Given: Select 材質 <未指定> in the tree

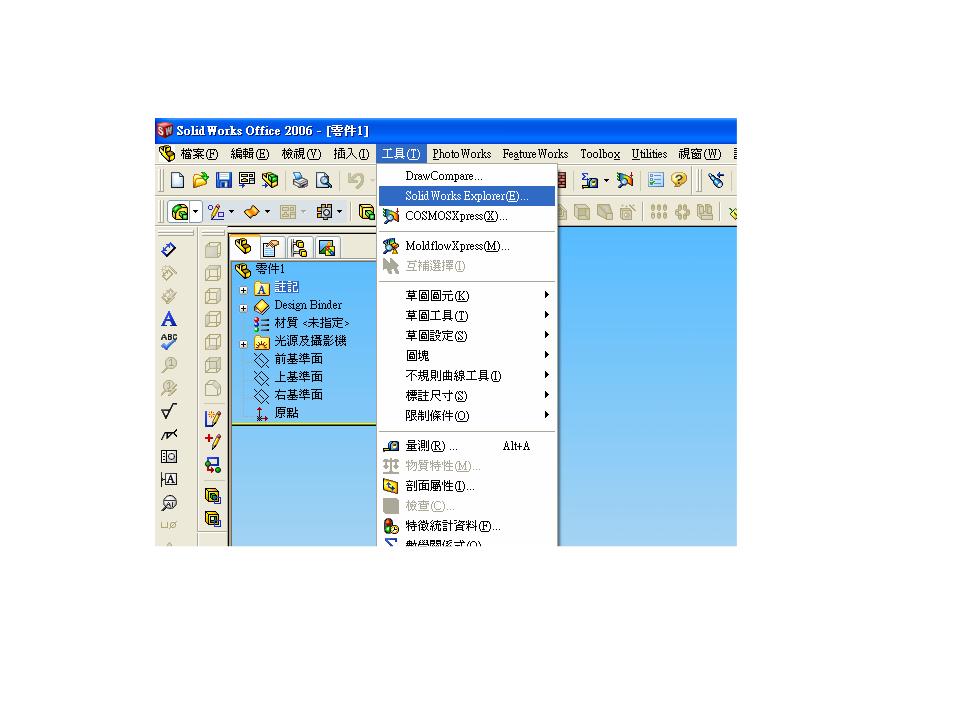Looking at the screenshot, I should point(312,323).
